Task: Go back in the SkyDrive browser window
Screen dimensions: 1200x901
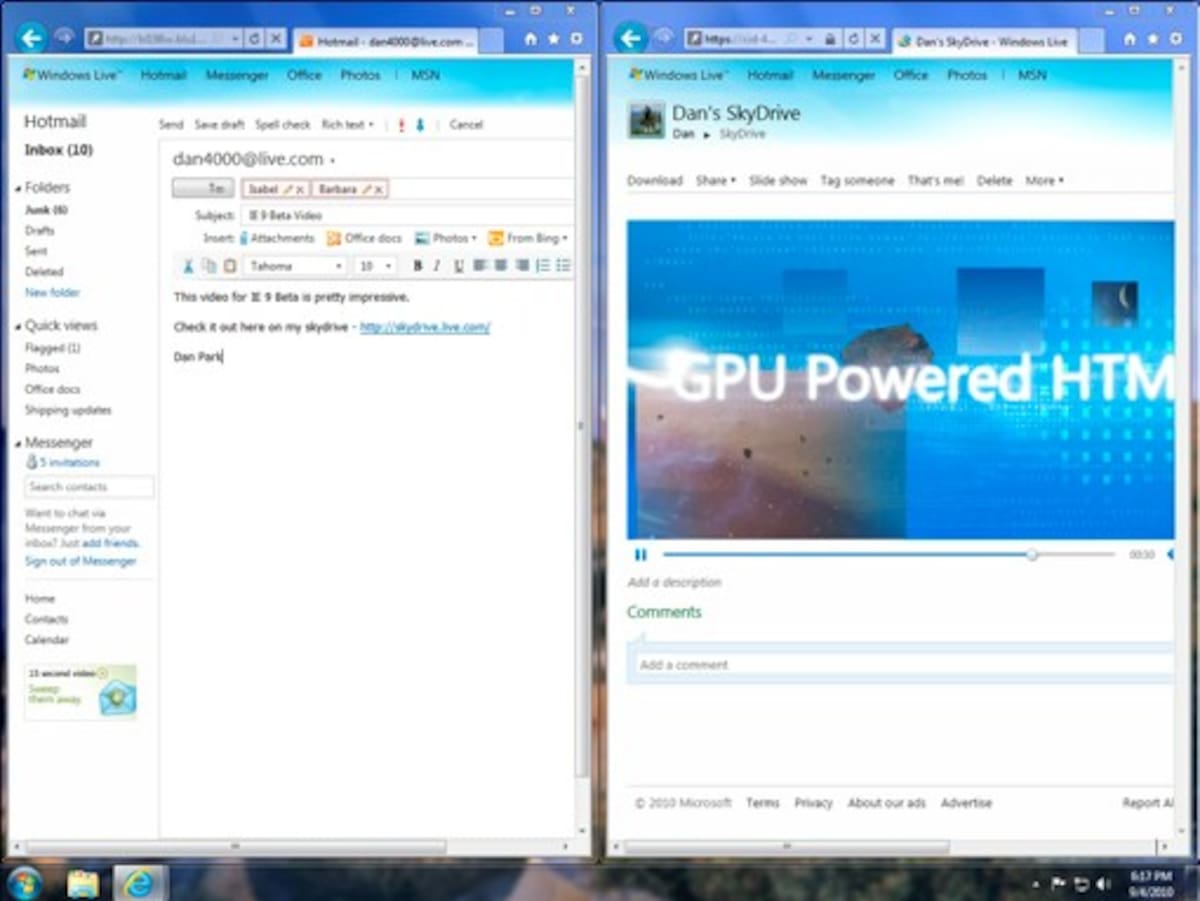Action: point(630,39)
